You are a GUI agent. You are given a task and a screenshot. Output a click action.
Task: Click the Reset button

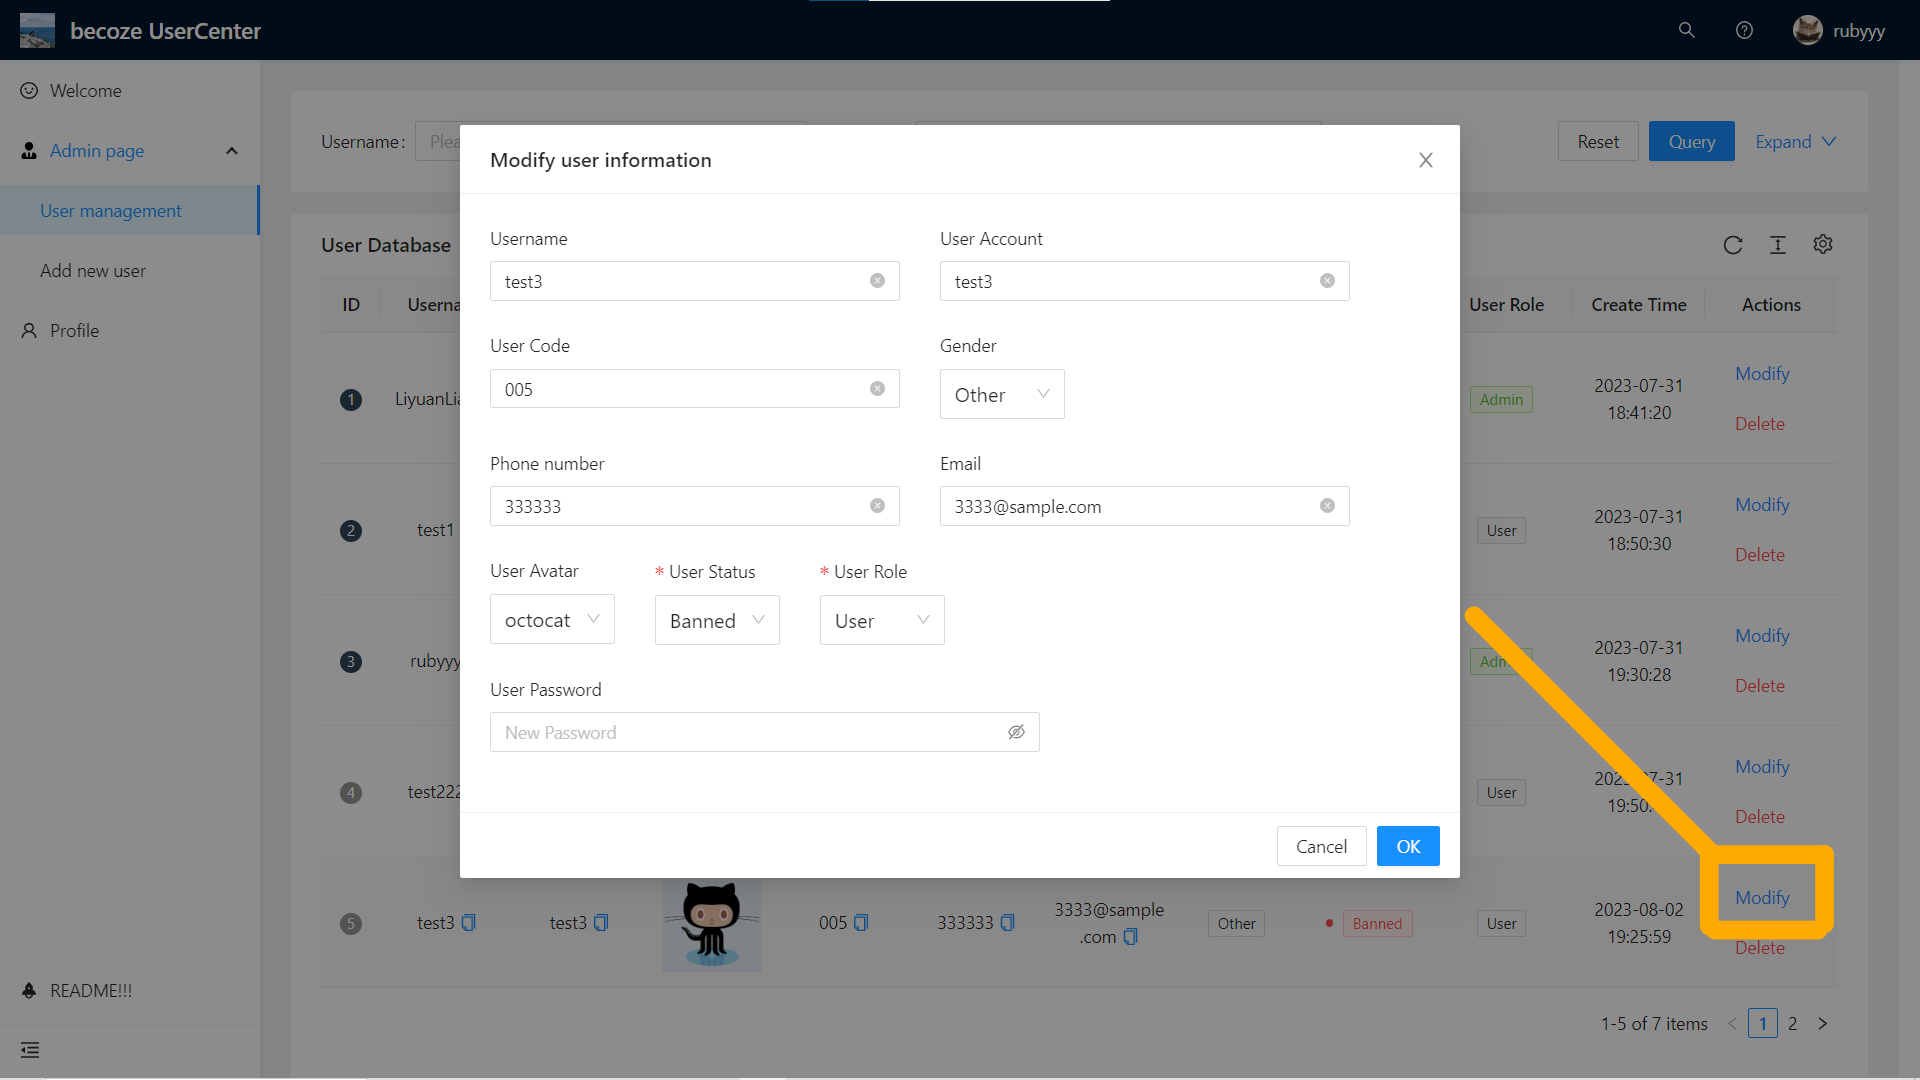1598,142
